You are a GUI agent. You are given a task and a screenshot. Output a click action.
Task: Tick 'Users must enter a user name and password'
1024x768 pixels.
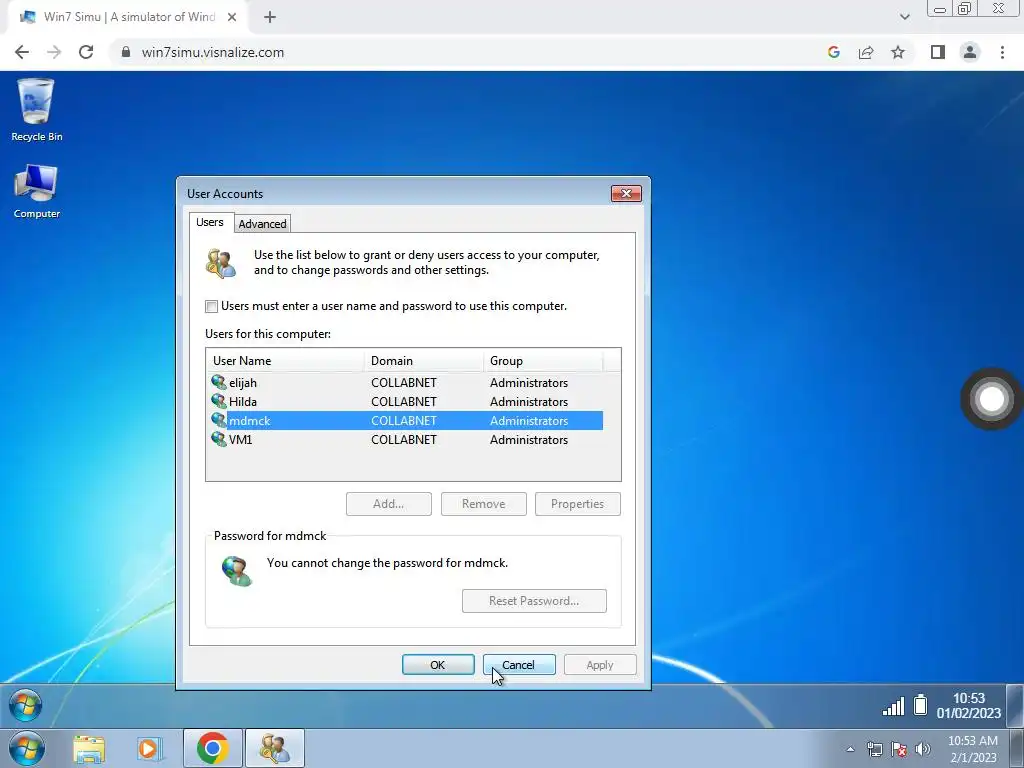click(212, 306)
